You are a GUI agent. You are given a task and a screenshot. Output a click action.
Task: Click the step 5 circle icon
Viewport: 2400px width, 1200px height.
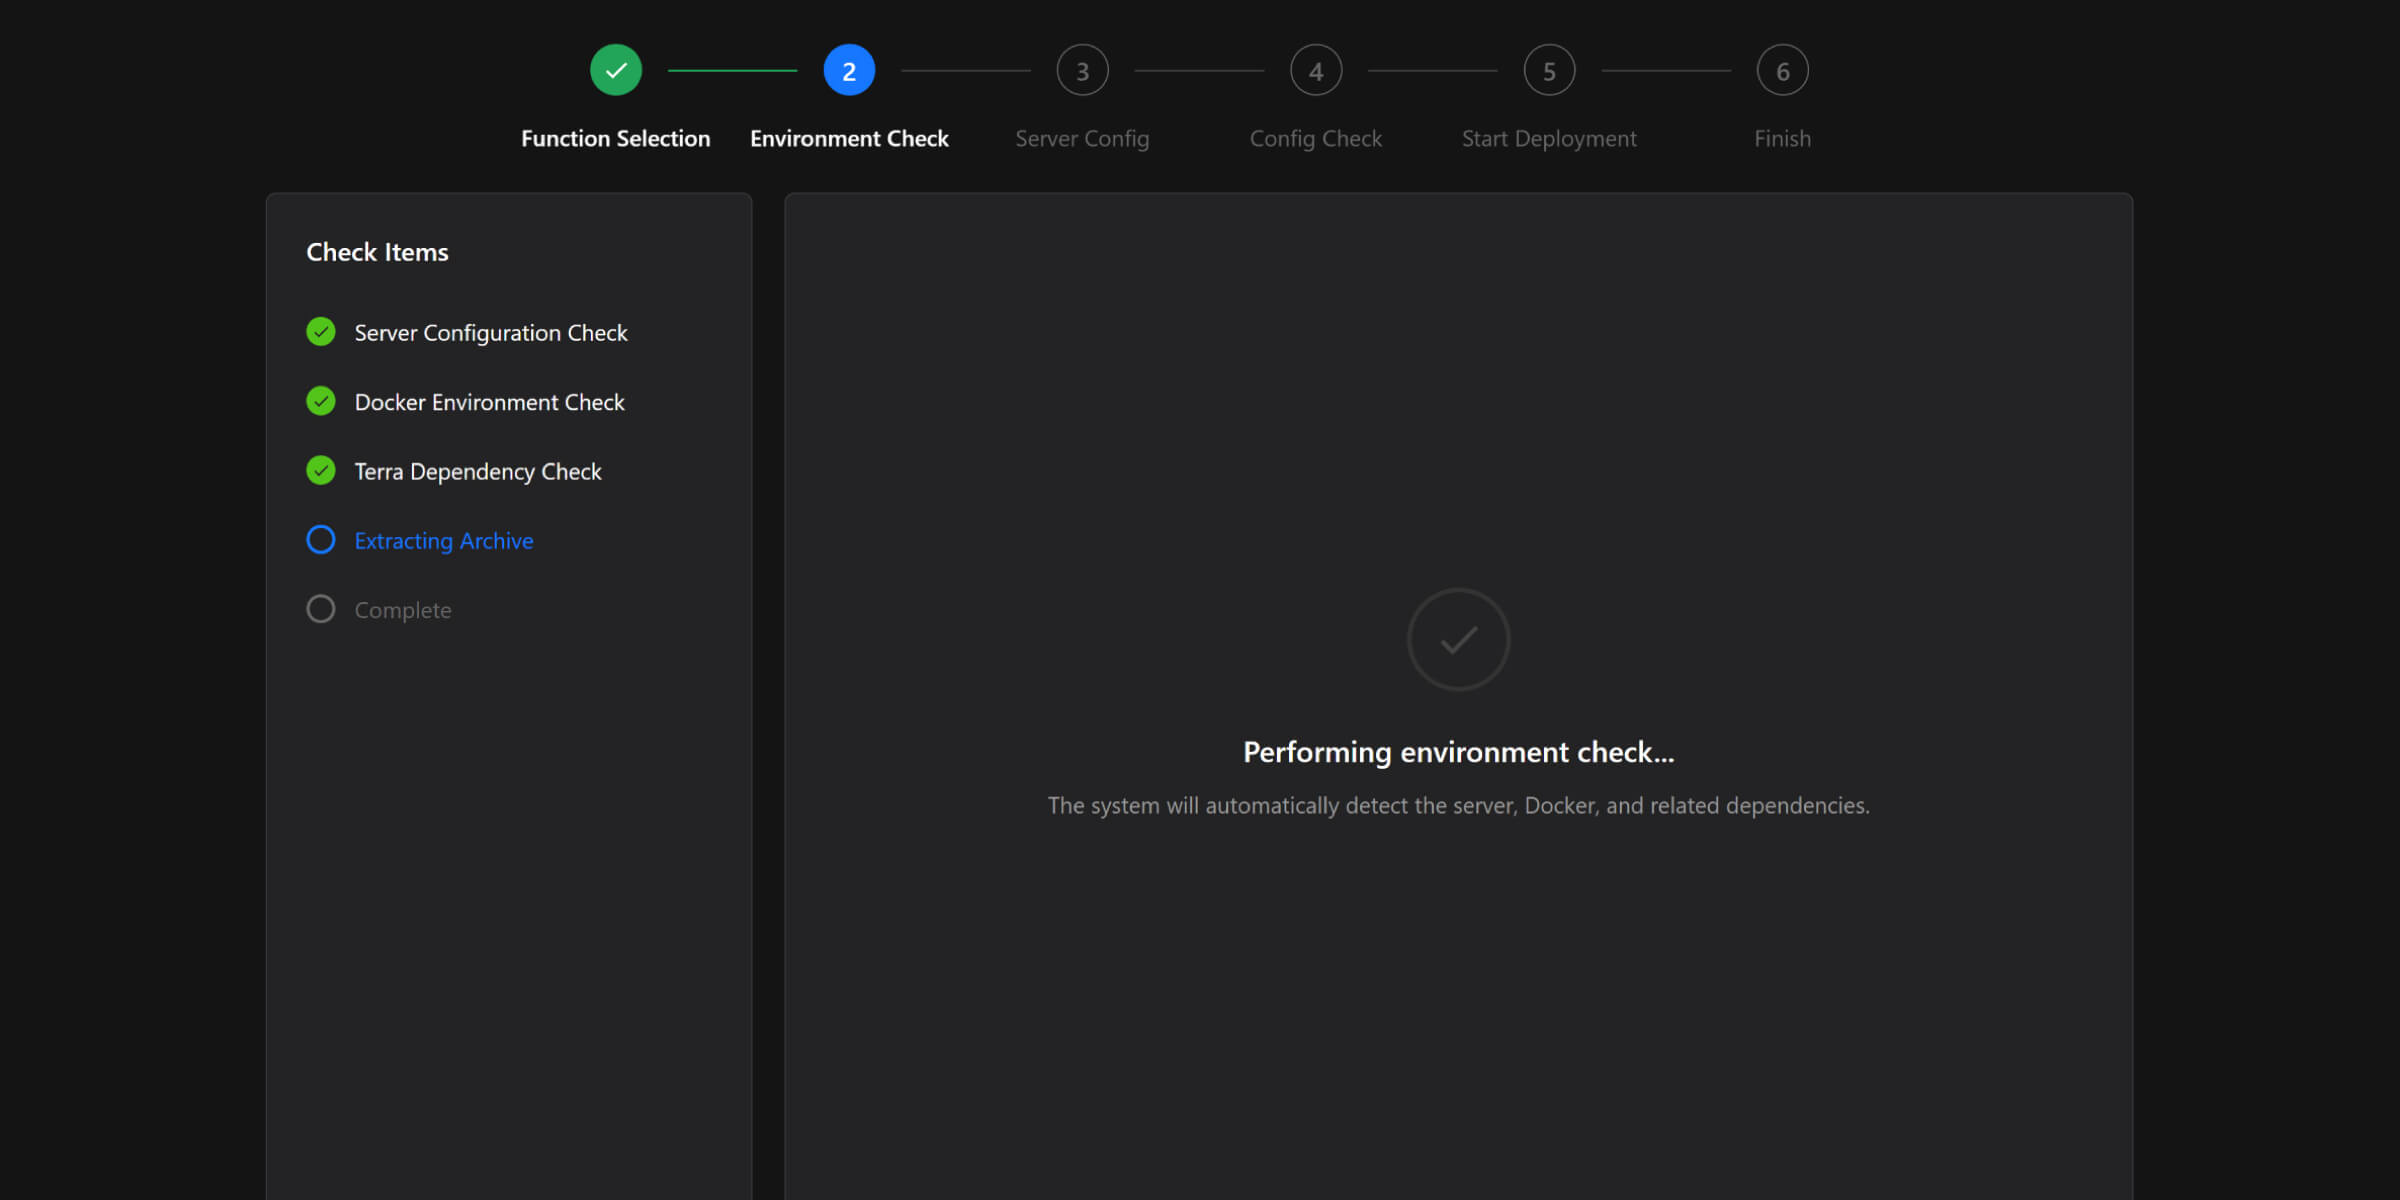(1549, 71)
